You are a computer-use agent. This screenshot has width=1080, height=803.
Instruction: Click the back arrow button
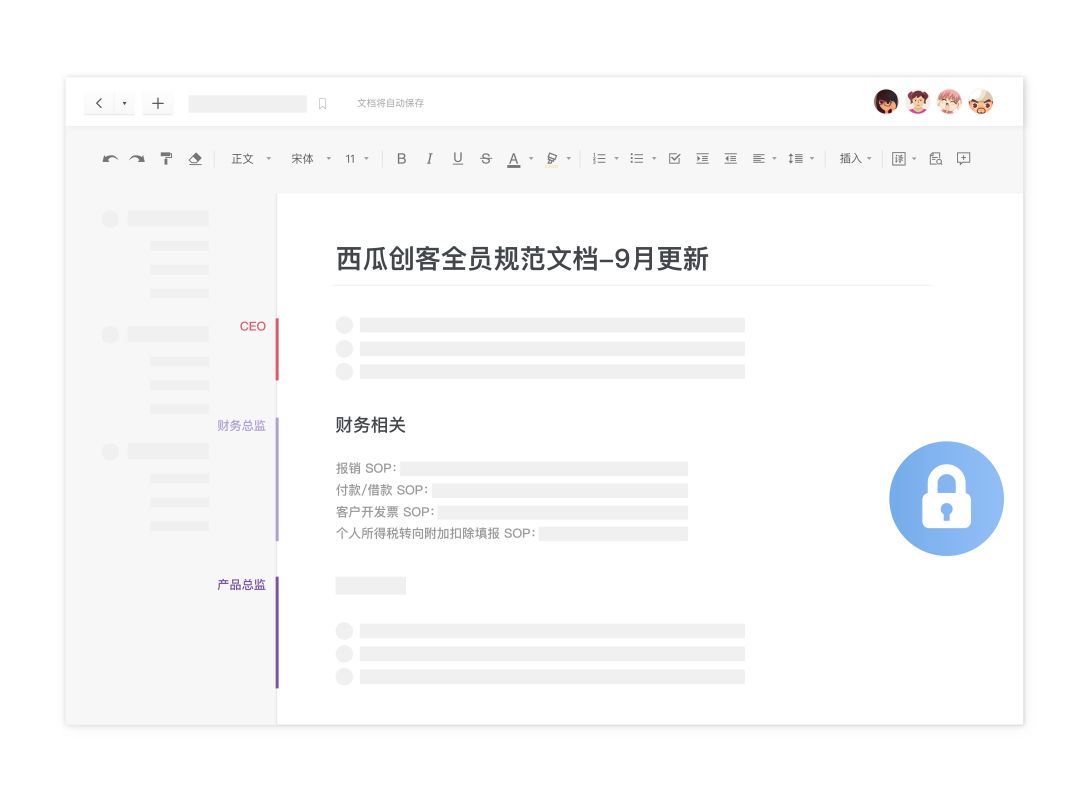click(x=99, y=103)
